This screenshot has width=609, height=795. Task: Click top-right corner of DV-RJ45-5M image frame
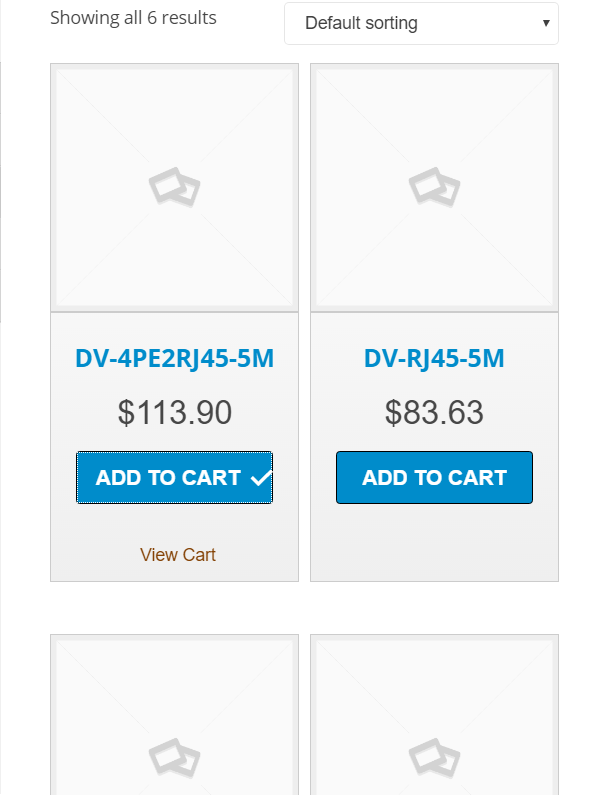coord(552,70)
